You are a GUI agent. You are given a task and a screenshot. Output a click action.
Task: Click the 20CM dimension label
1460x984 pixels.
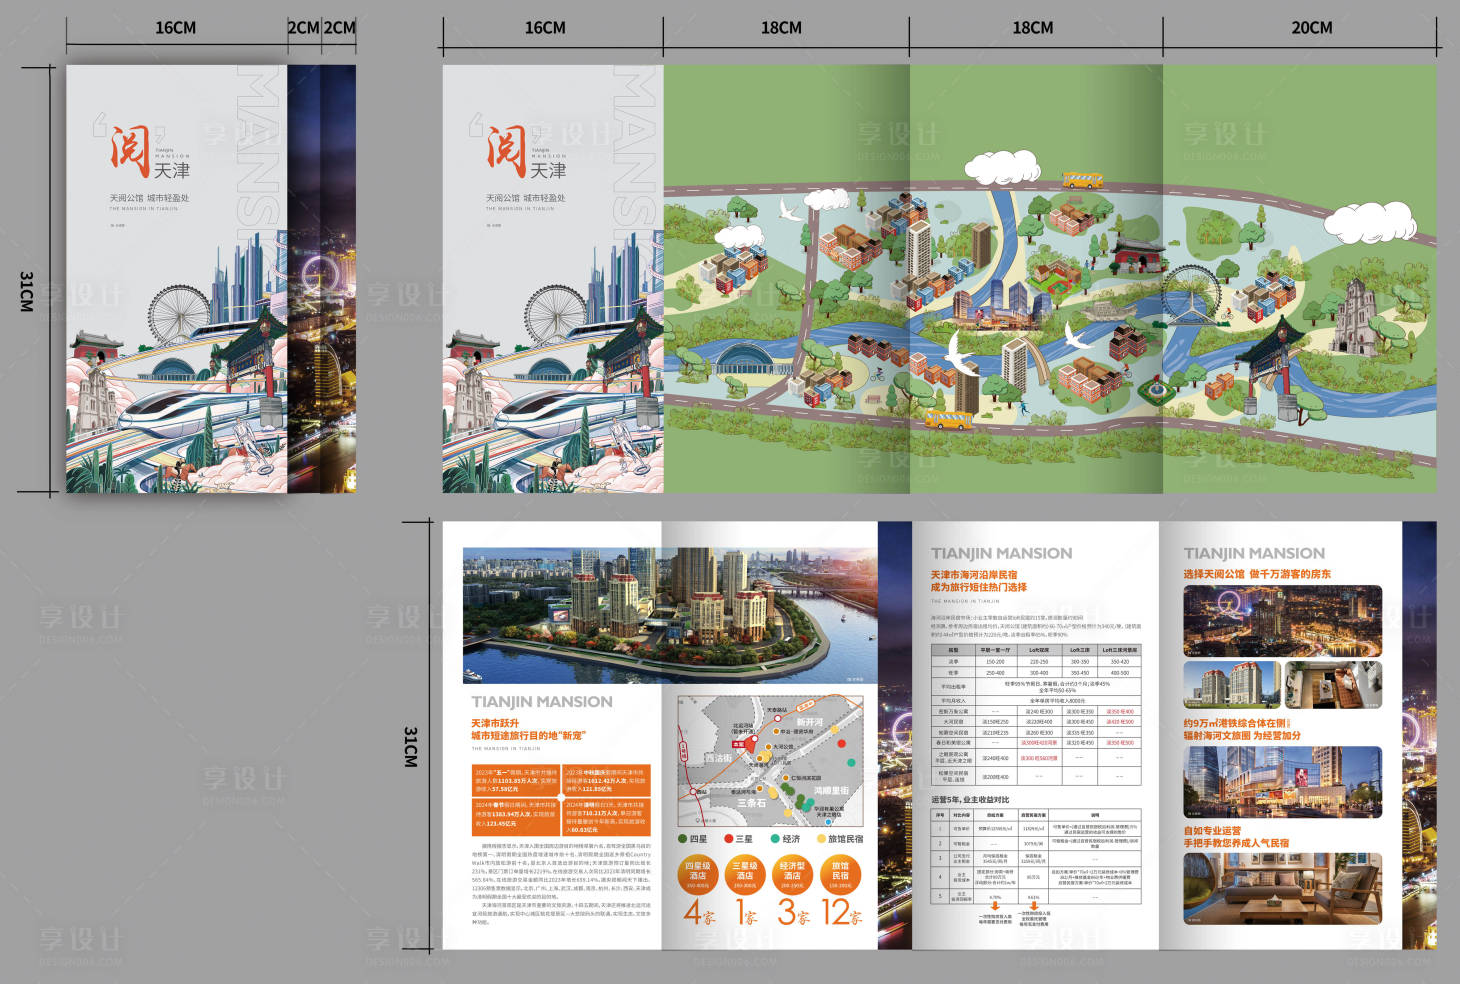1311,28
